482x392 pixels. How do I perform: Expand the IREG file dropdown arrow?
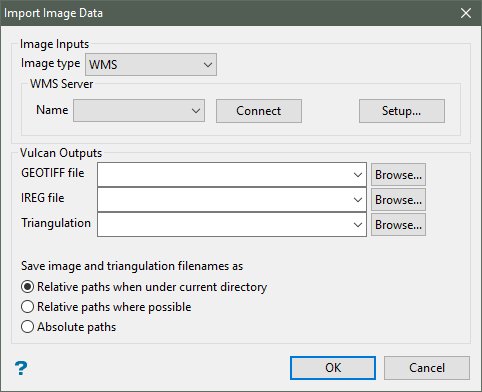click(x=358, y=200)
